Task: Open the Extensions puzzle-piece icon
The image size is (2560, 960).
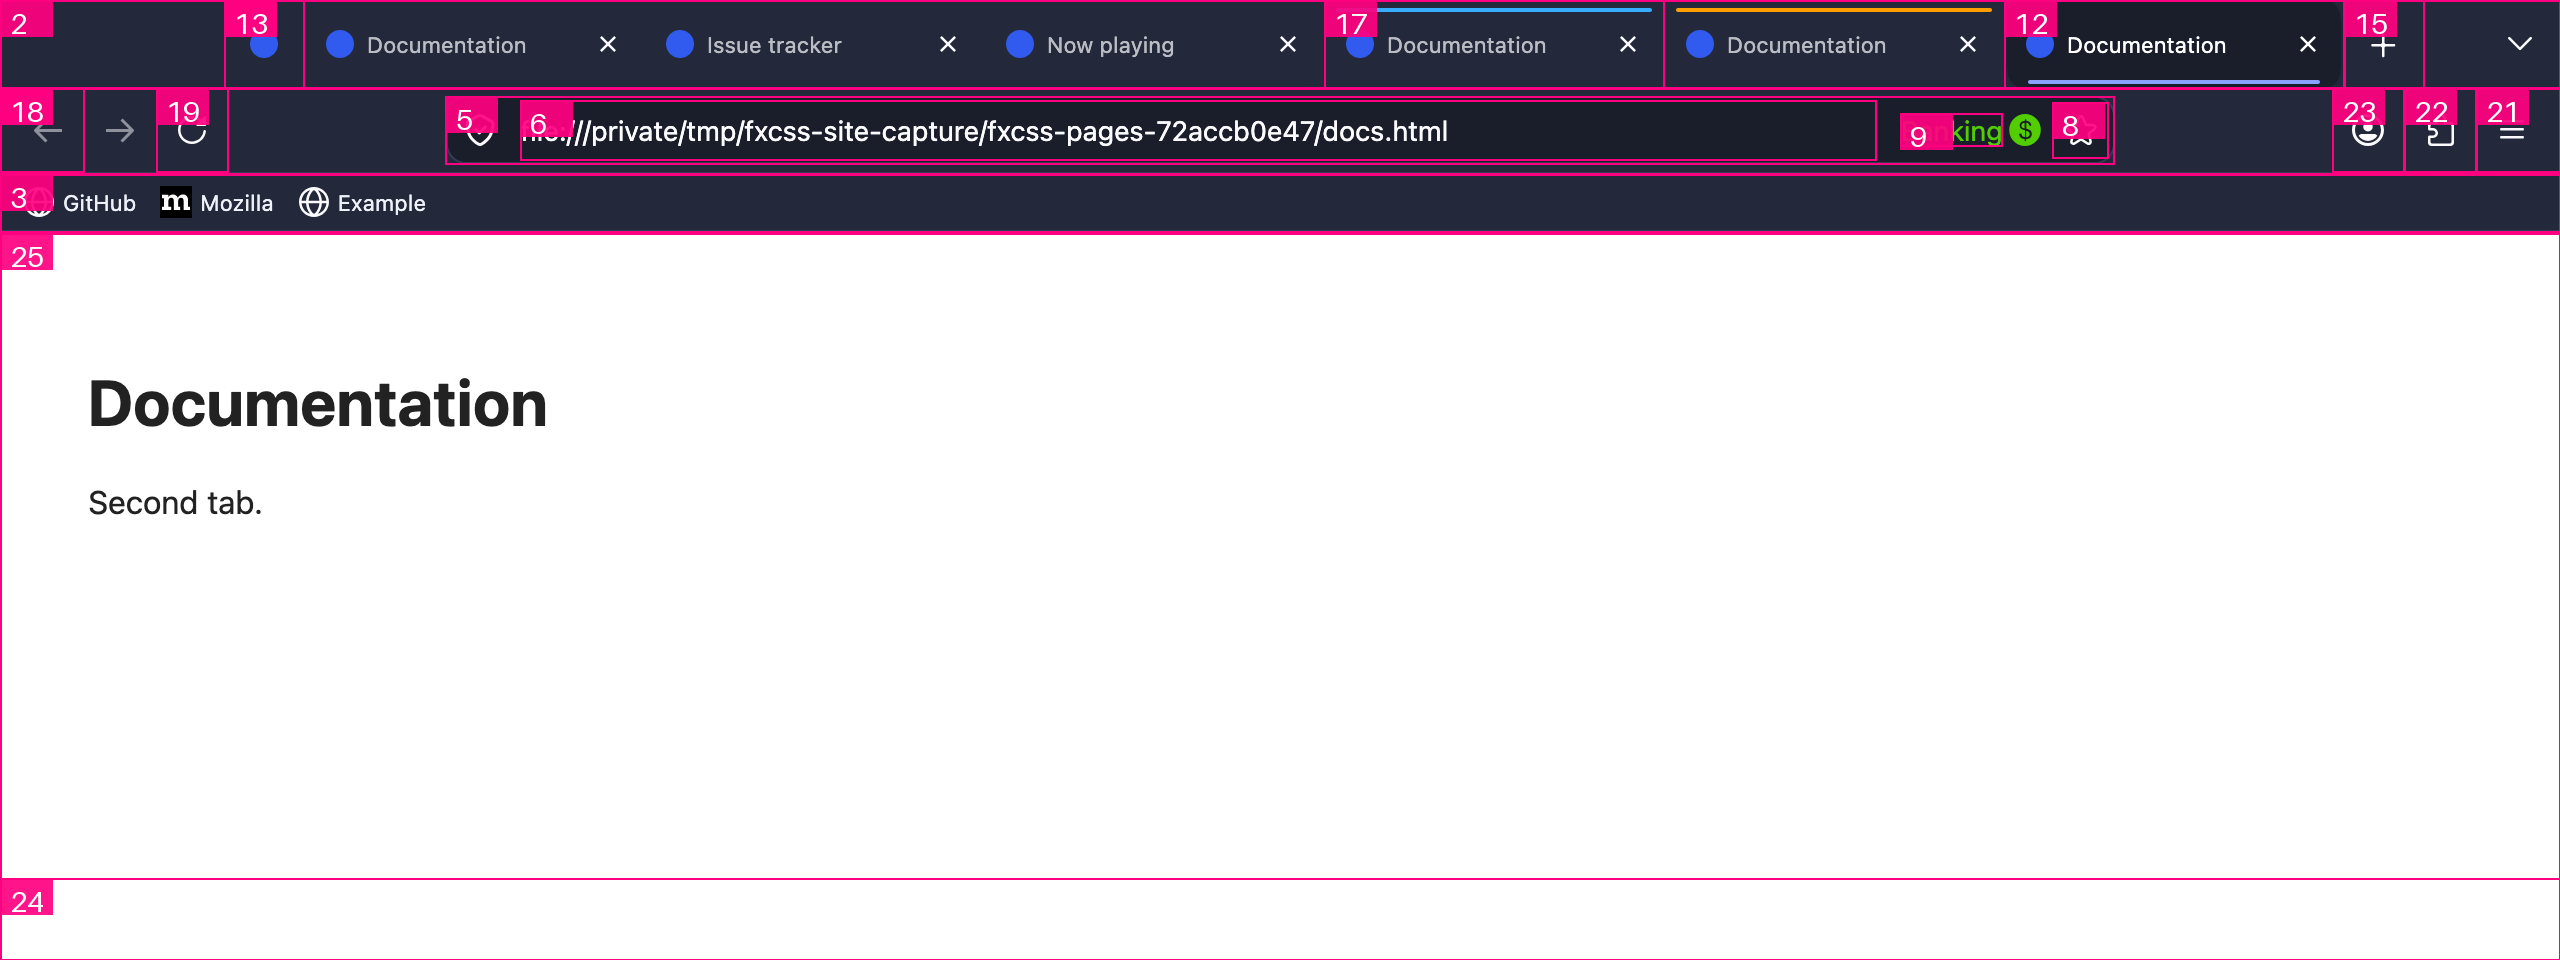Action: (x=2440, y=131)
